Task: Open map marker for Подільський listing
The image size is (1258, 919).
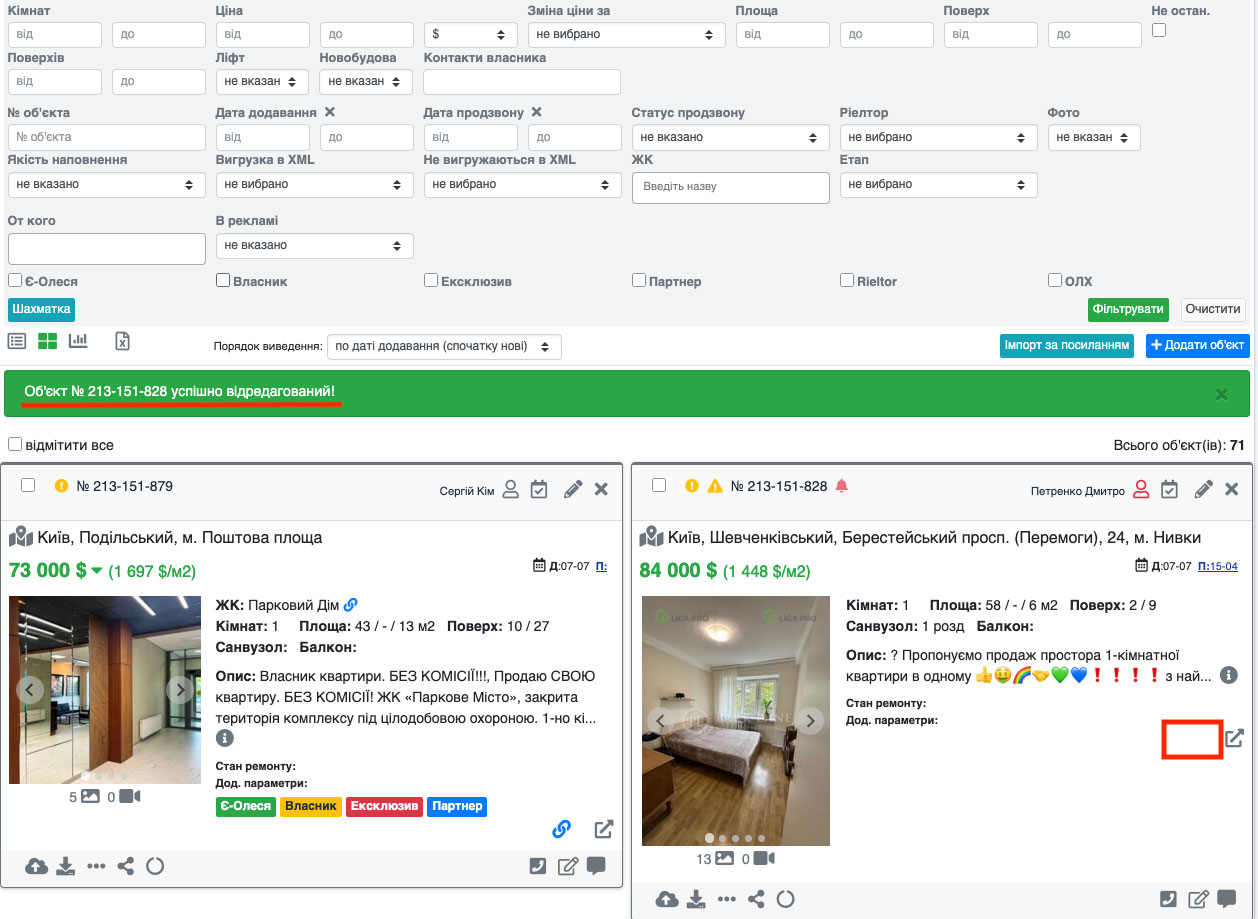Action: (x=21, y=537)
